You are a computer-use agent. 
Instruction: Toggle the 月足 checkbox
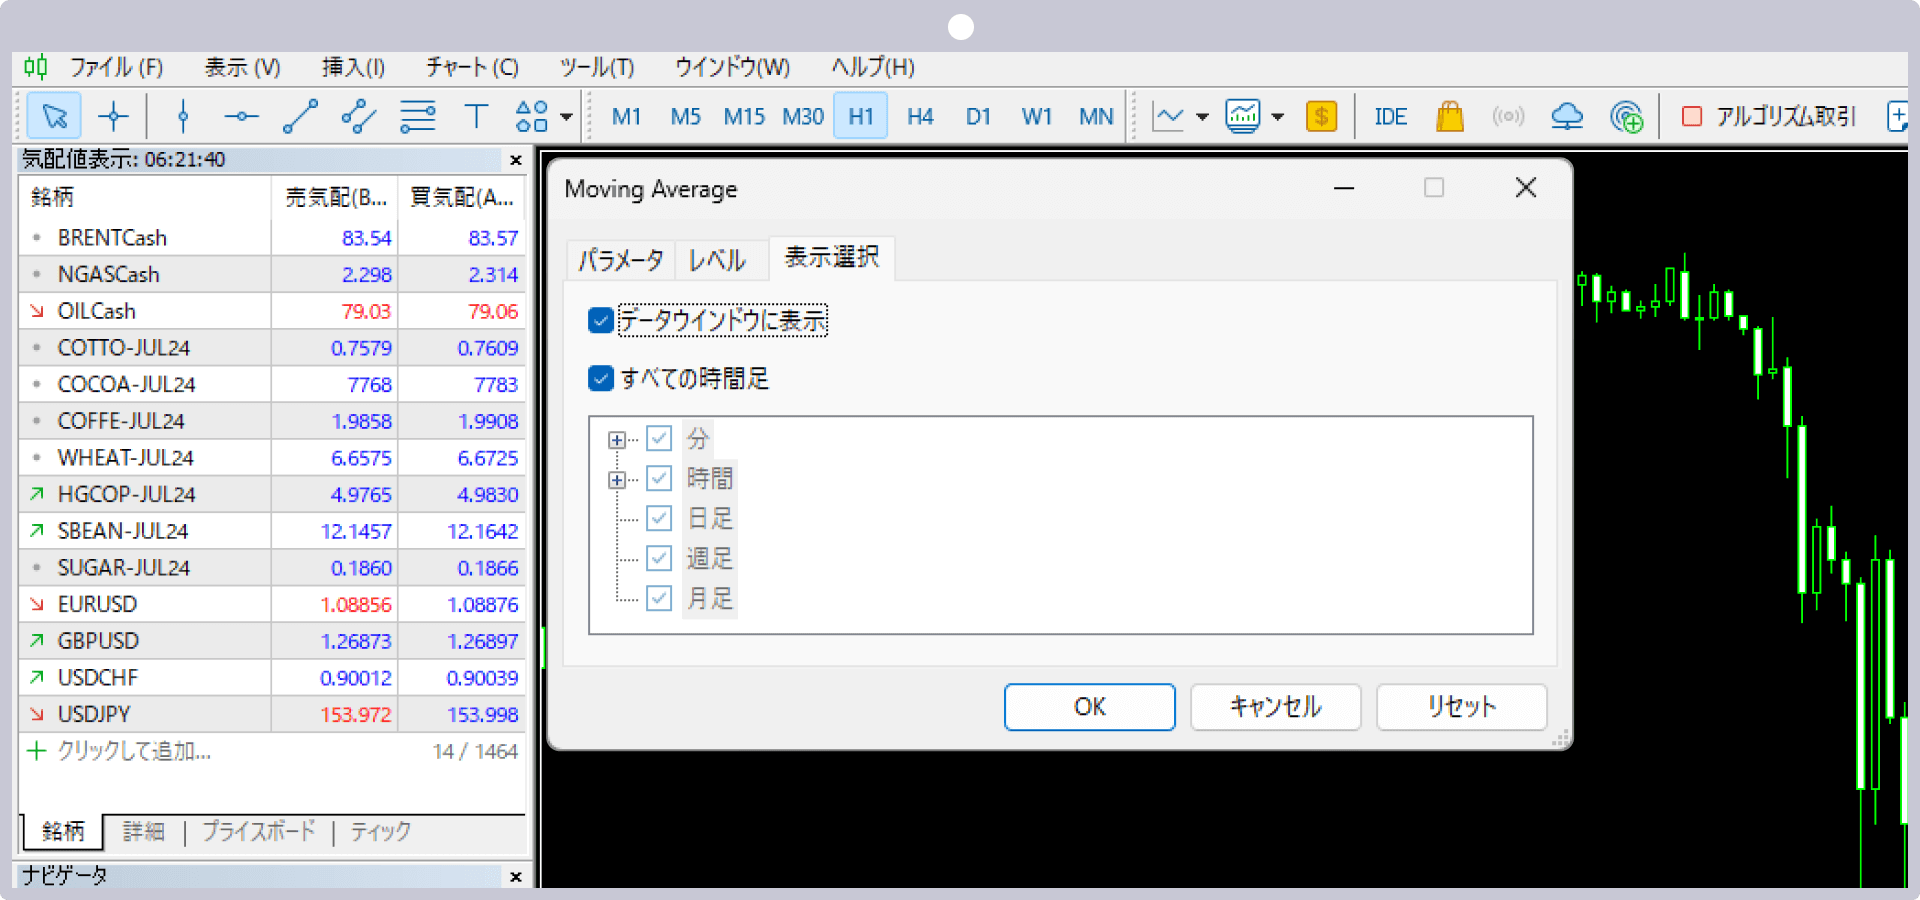click(659, 598)
